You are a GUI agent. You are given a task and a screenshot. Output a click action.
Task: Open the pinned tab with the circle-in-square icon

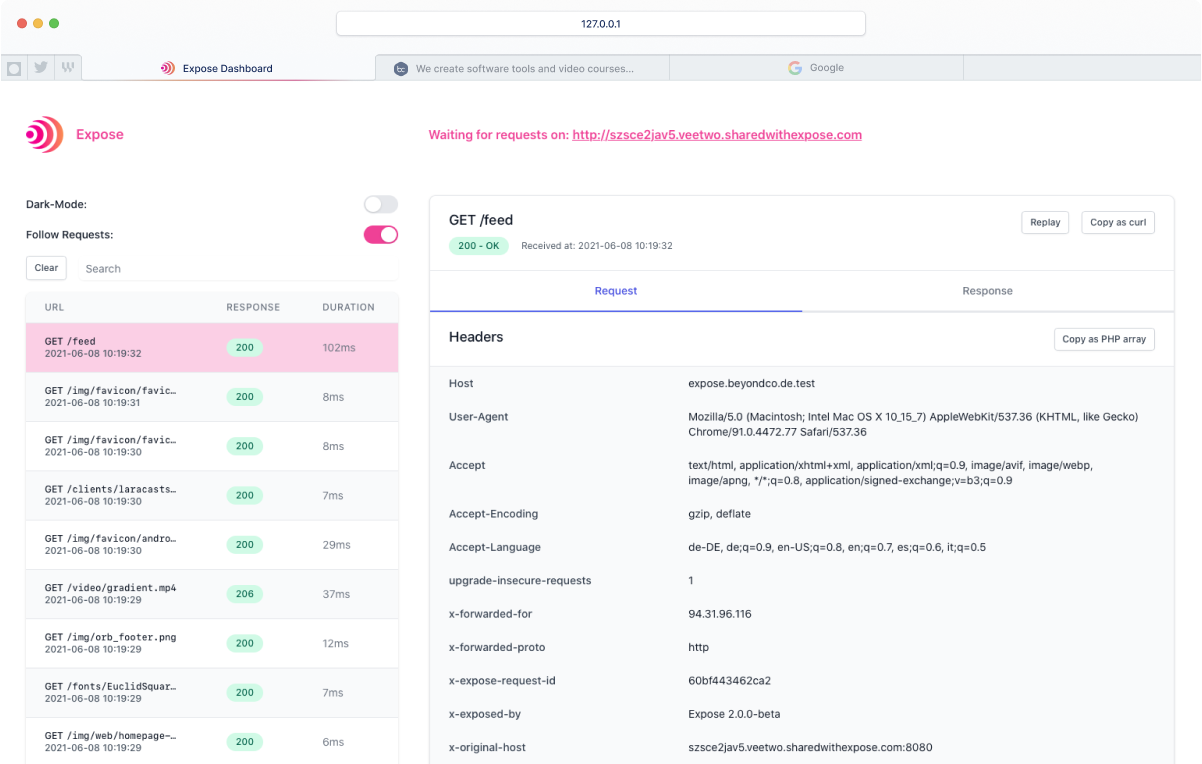(14, 68)
